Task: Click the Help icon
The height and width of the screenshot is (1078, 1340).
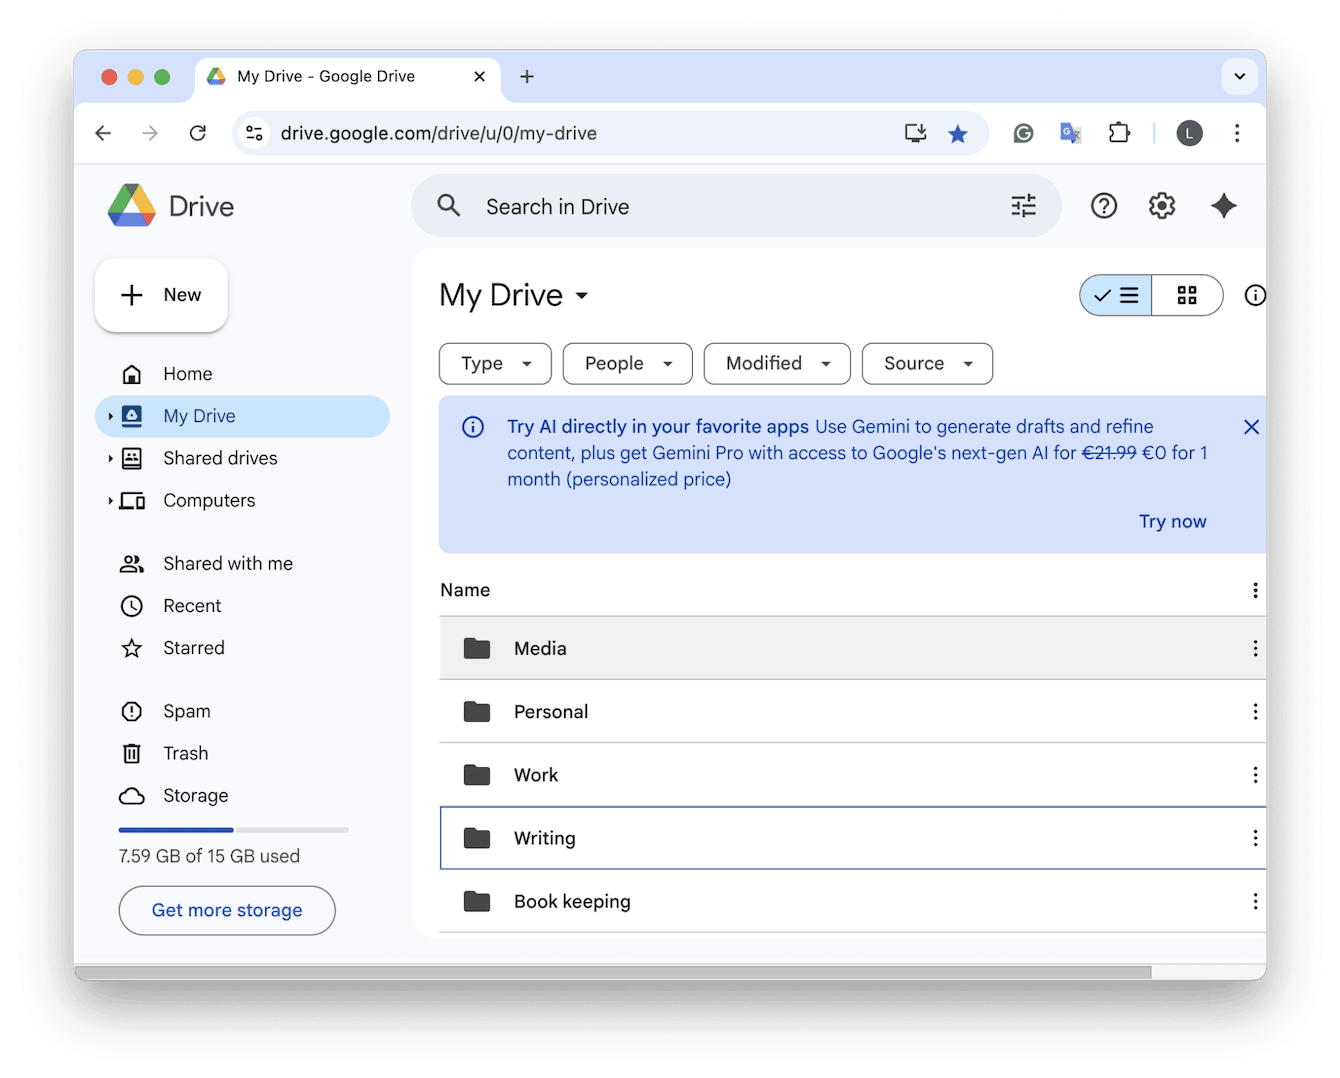Action: point(1103,205)
